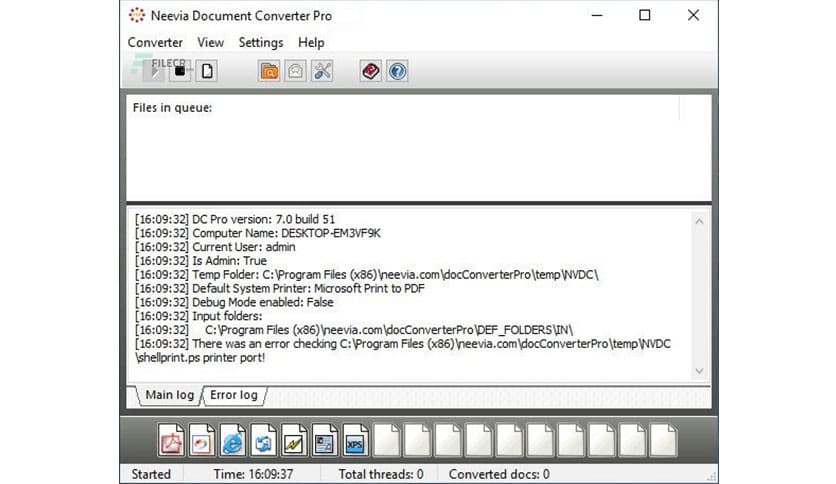Click the log scrollbar up arrow
The image size is (836, 484).
[x=700, y=221]
